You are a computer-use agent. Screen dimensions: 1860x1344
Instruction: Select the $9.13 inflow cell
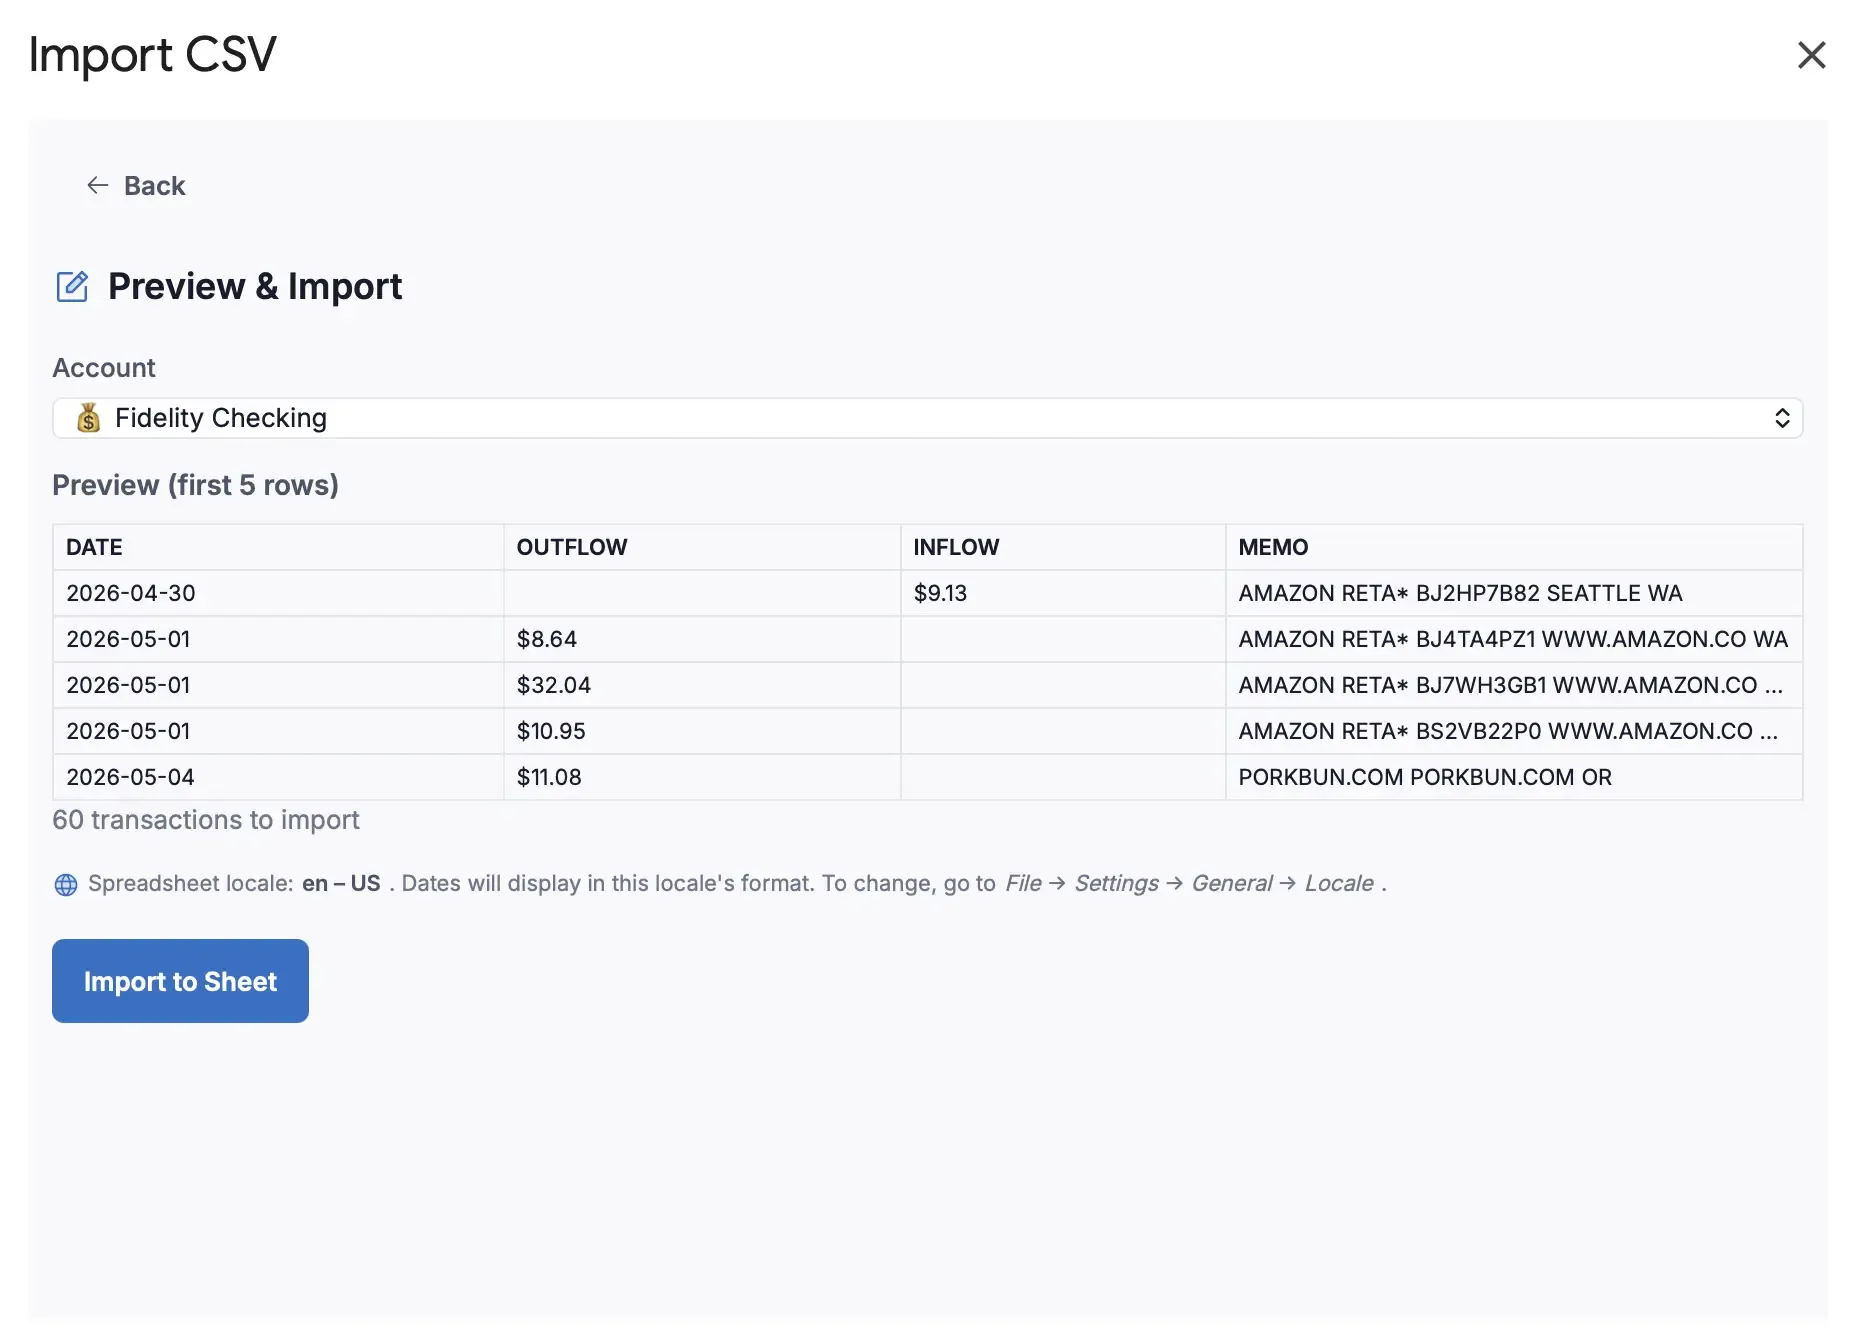[1062, 593]
